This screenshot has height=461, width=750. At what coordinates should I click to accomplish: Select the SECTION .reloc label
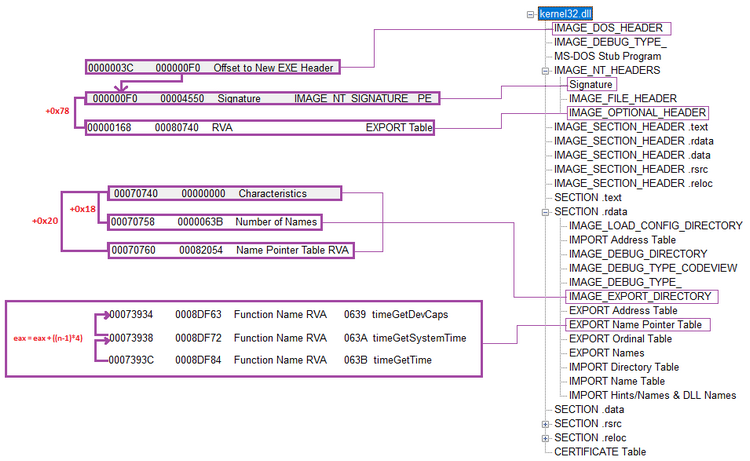(x=590, y=438)
